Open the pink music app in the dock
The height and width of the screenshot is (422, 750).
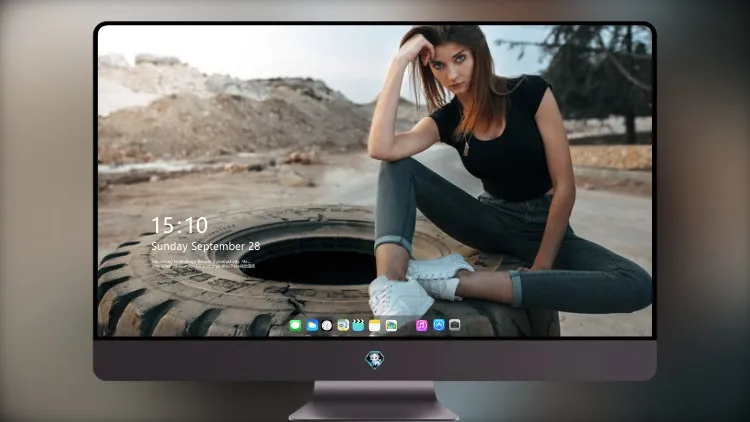coord(421,326)
